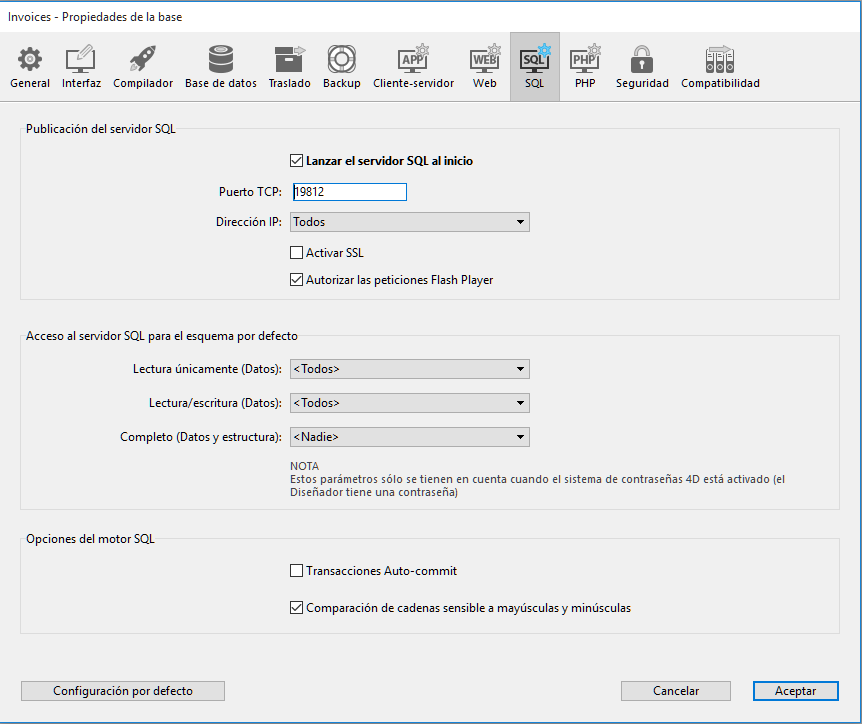862x724 pixels.
Task: Open Completo (Datos y estructura) dropdown
Action: [x=410, y=437]
